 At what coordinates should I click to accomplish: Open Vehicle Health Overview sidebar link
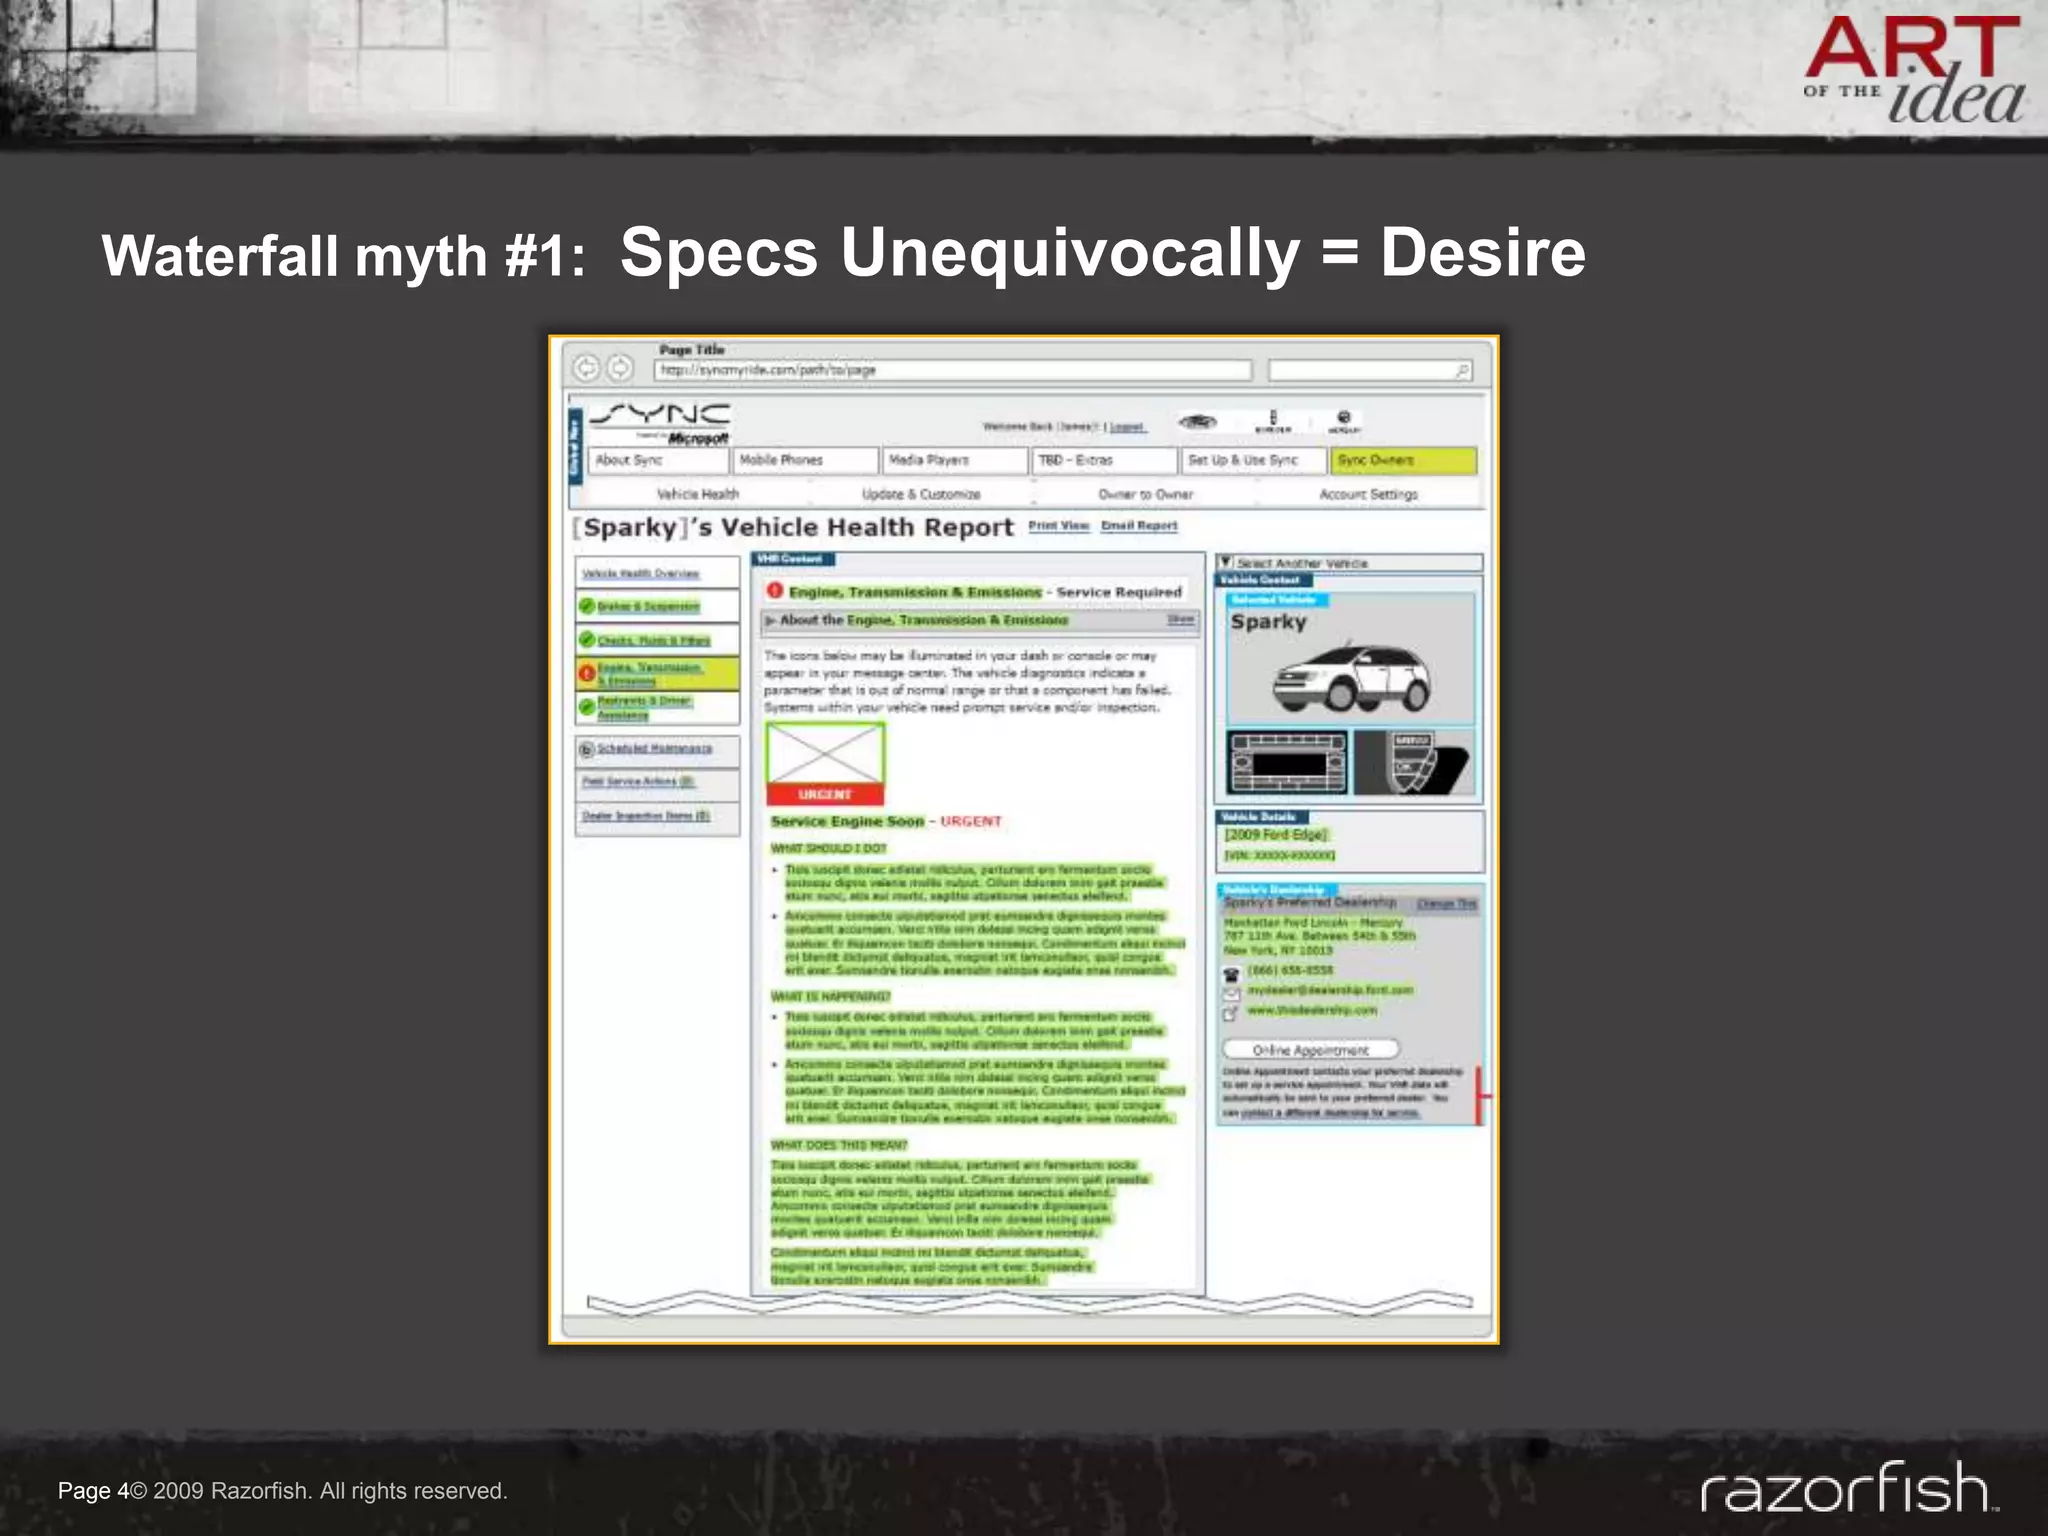click(x=641, y=574)
